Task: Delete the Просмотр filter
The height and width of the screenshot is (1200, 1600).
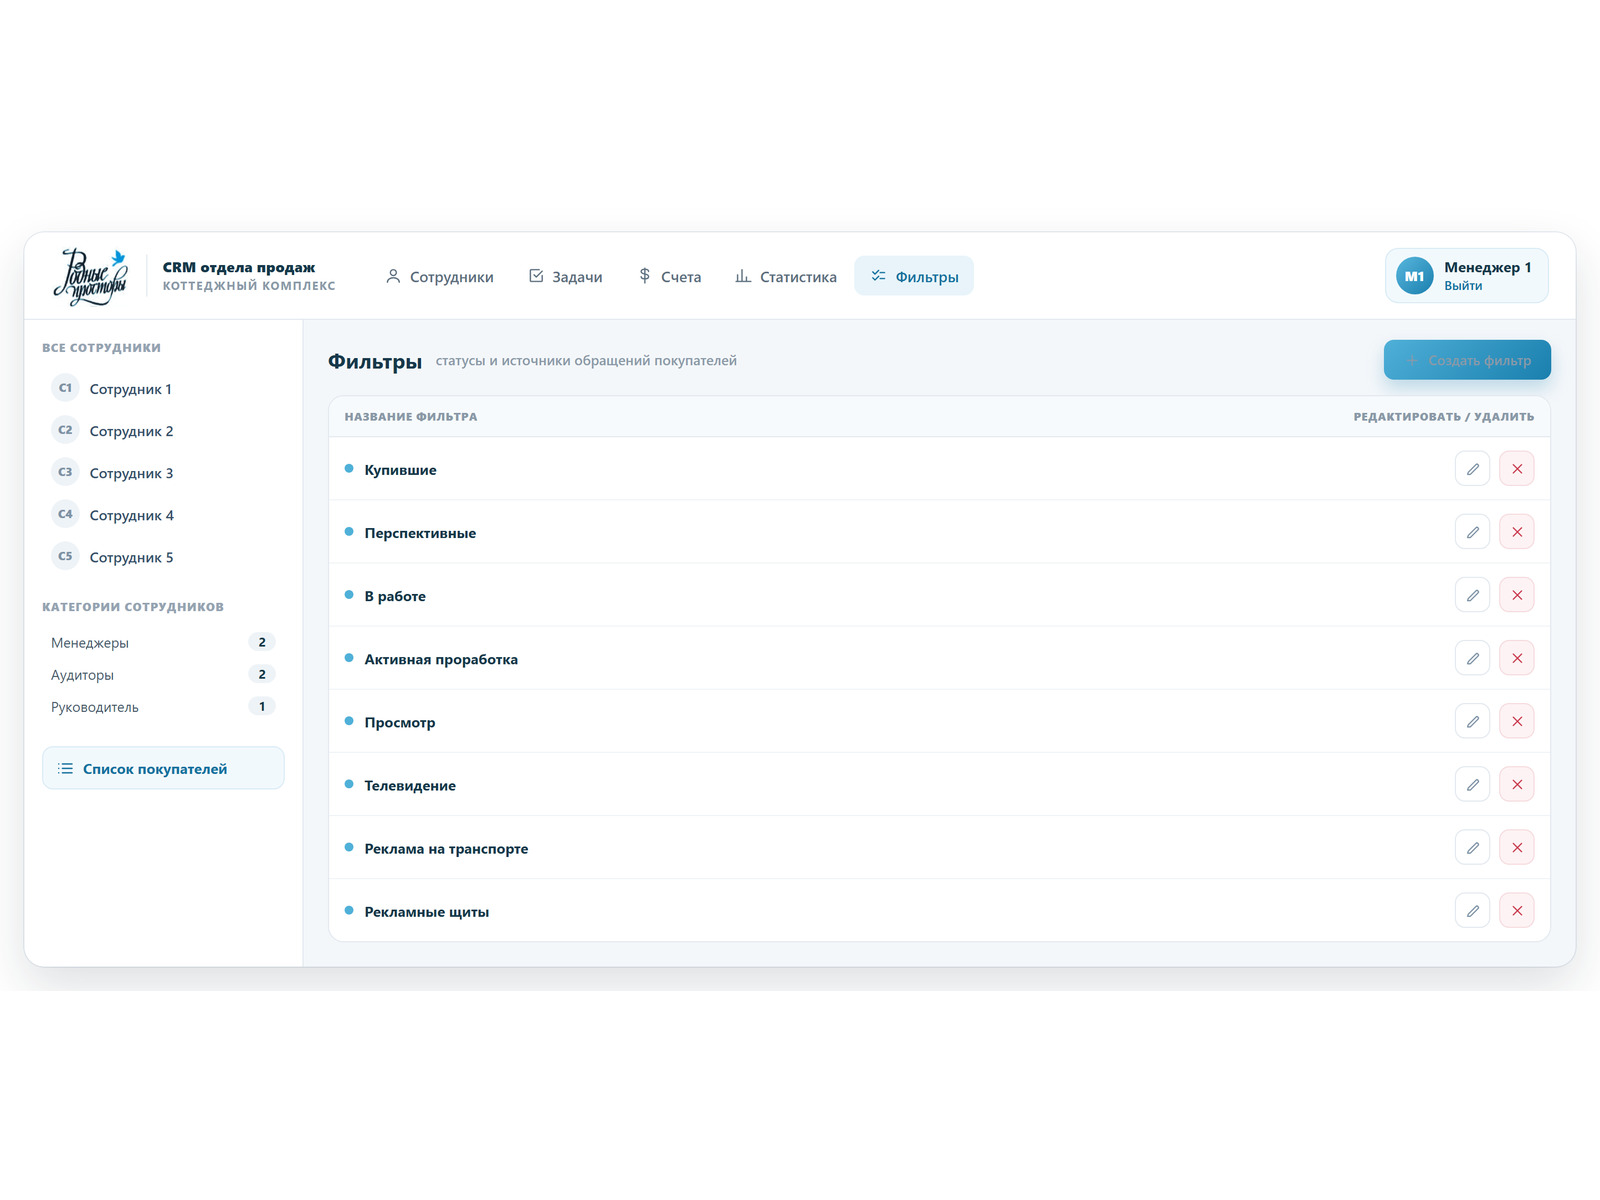Action: pos(1517,721)
